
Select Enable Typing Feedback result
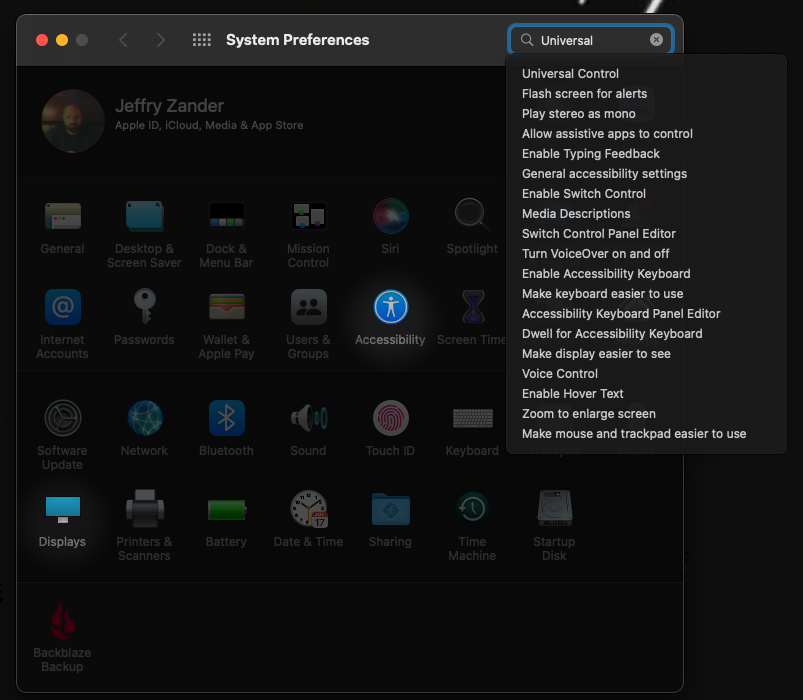point(590,154)
